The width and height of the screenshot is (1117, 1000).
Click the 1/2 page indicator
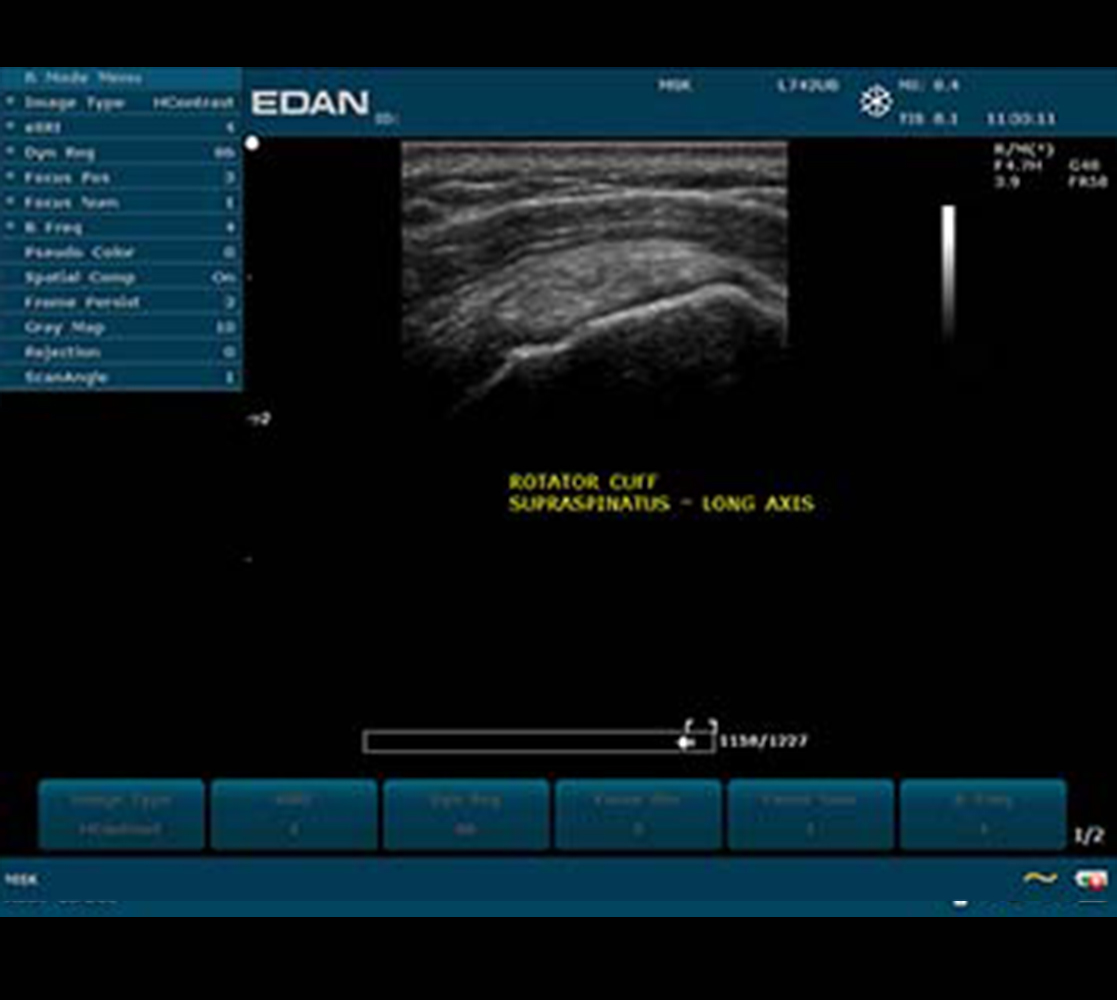[x=1089, y=835]
